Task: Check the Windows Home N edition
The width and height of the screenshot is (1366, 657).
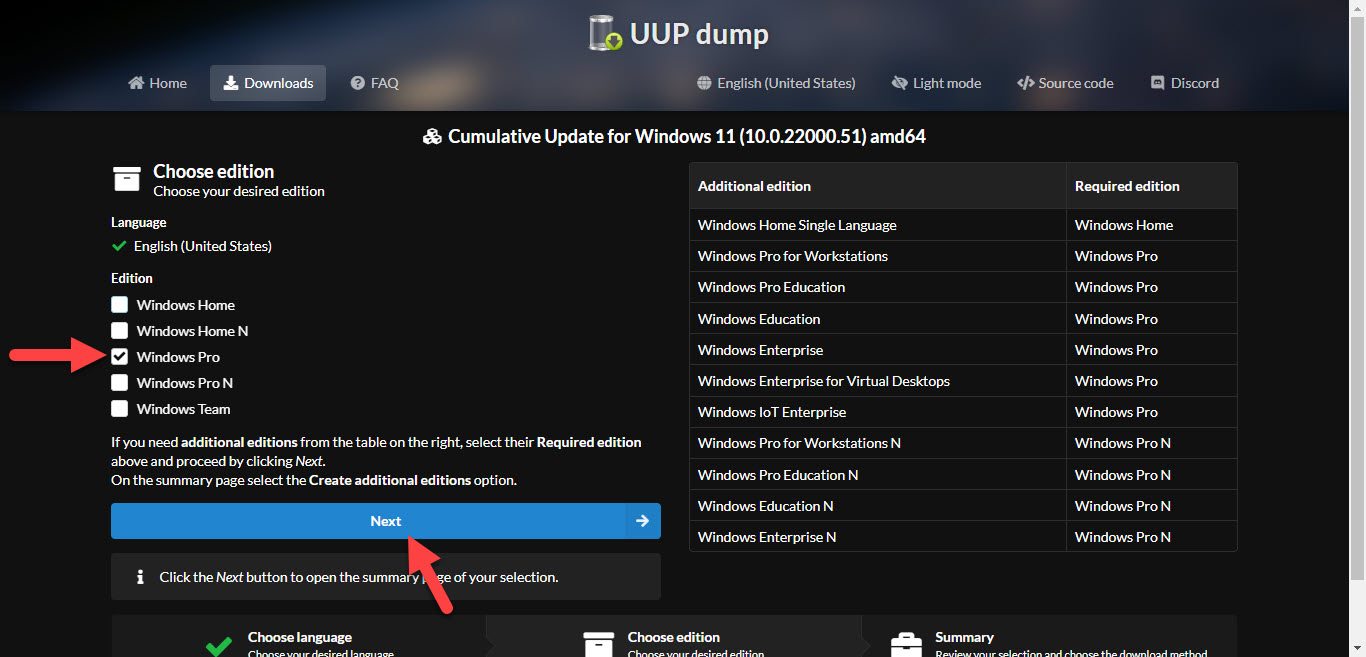Action: click(x=120, y=331)
